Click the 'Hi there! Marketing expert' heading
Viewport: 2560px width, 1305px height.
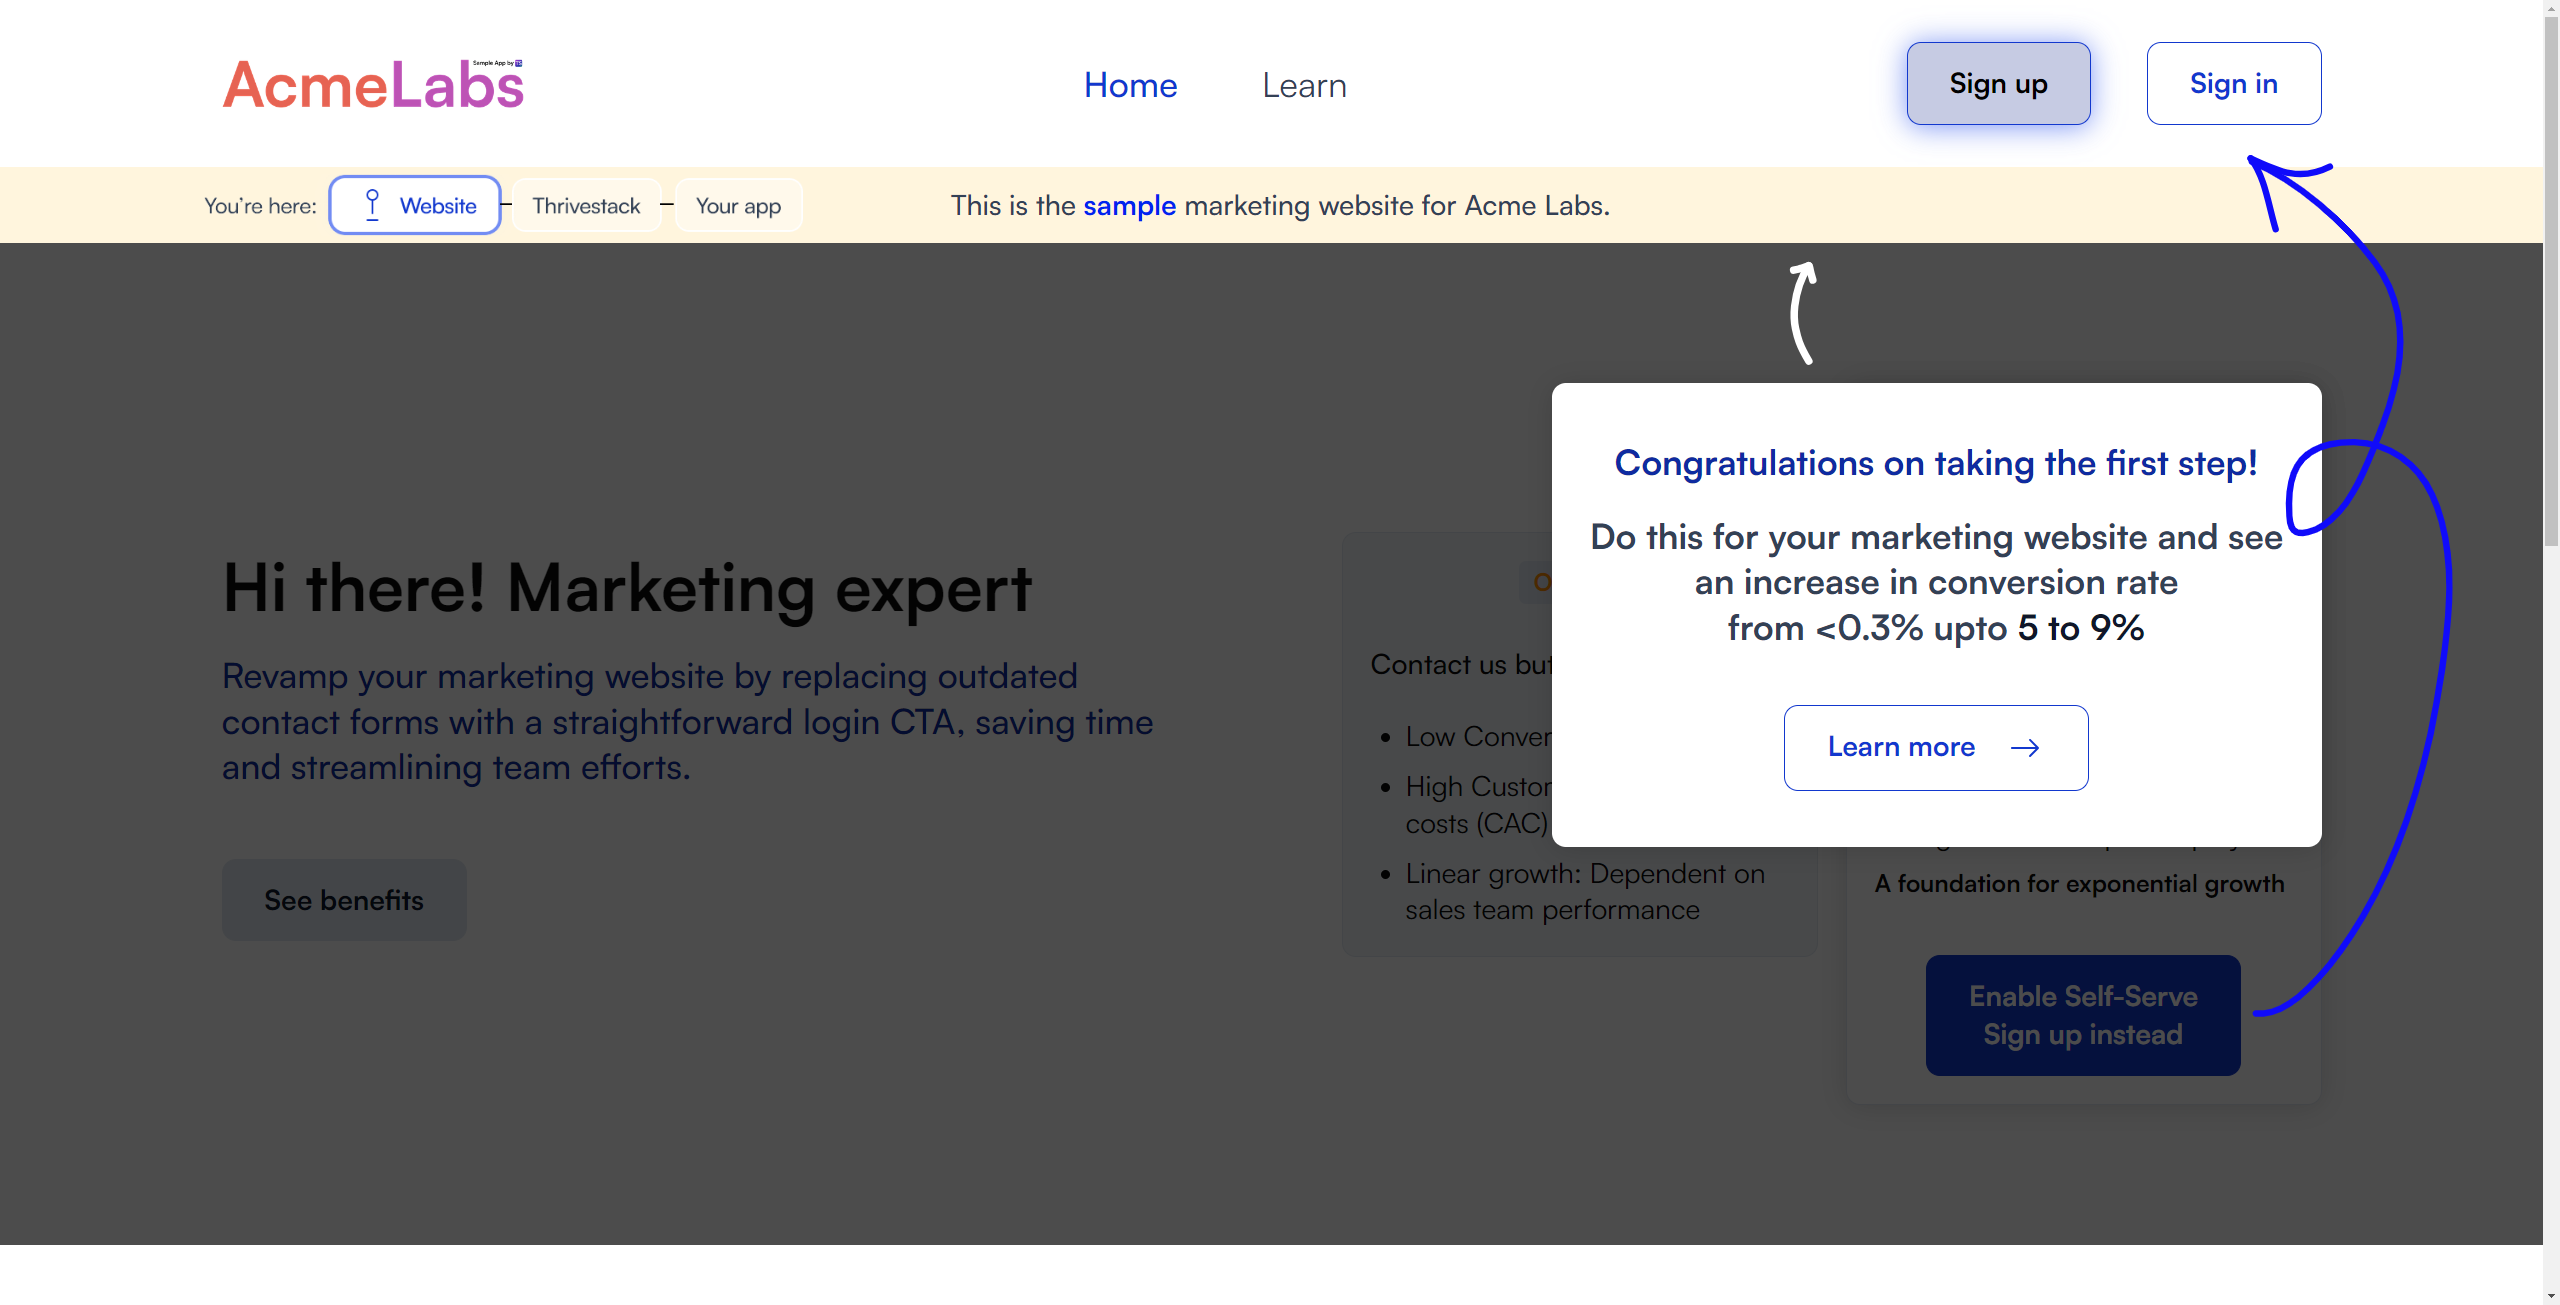[627, 588]
